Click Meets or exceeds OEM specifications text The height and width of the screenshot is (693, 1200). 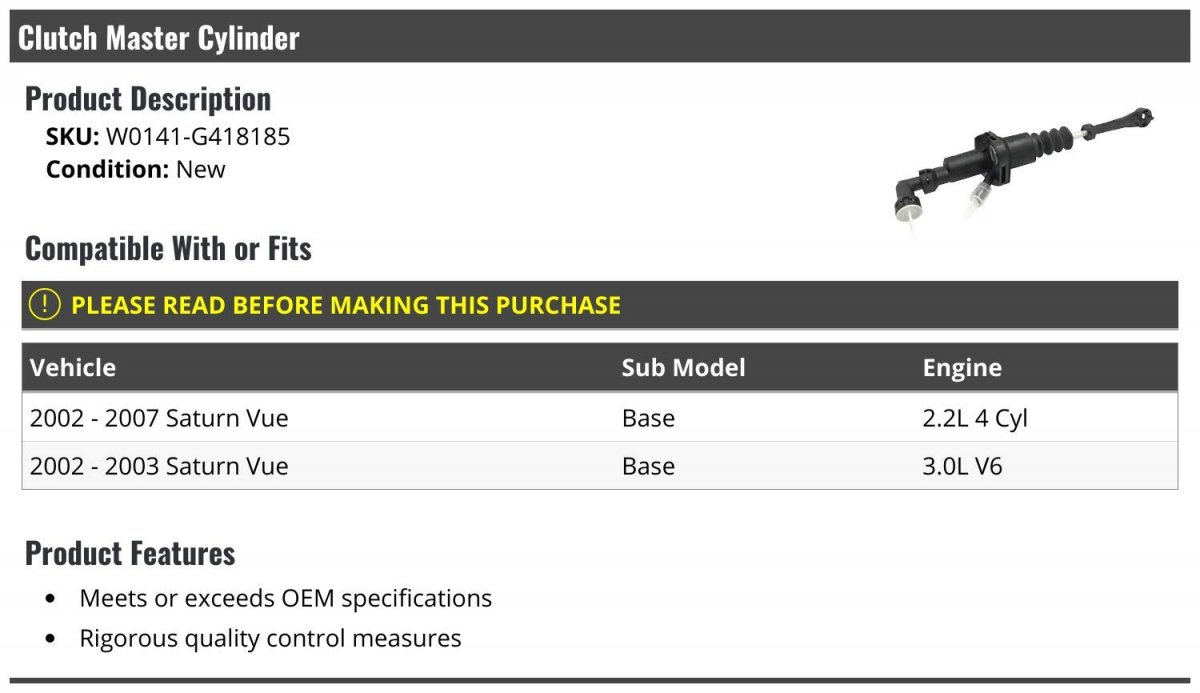[286, 598]
